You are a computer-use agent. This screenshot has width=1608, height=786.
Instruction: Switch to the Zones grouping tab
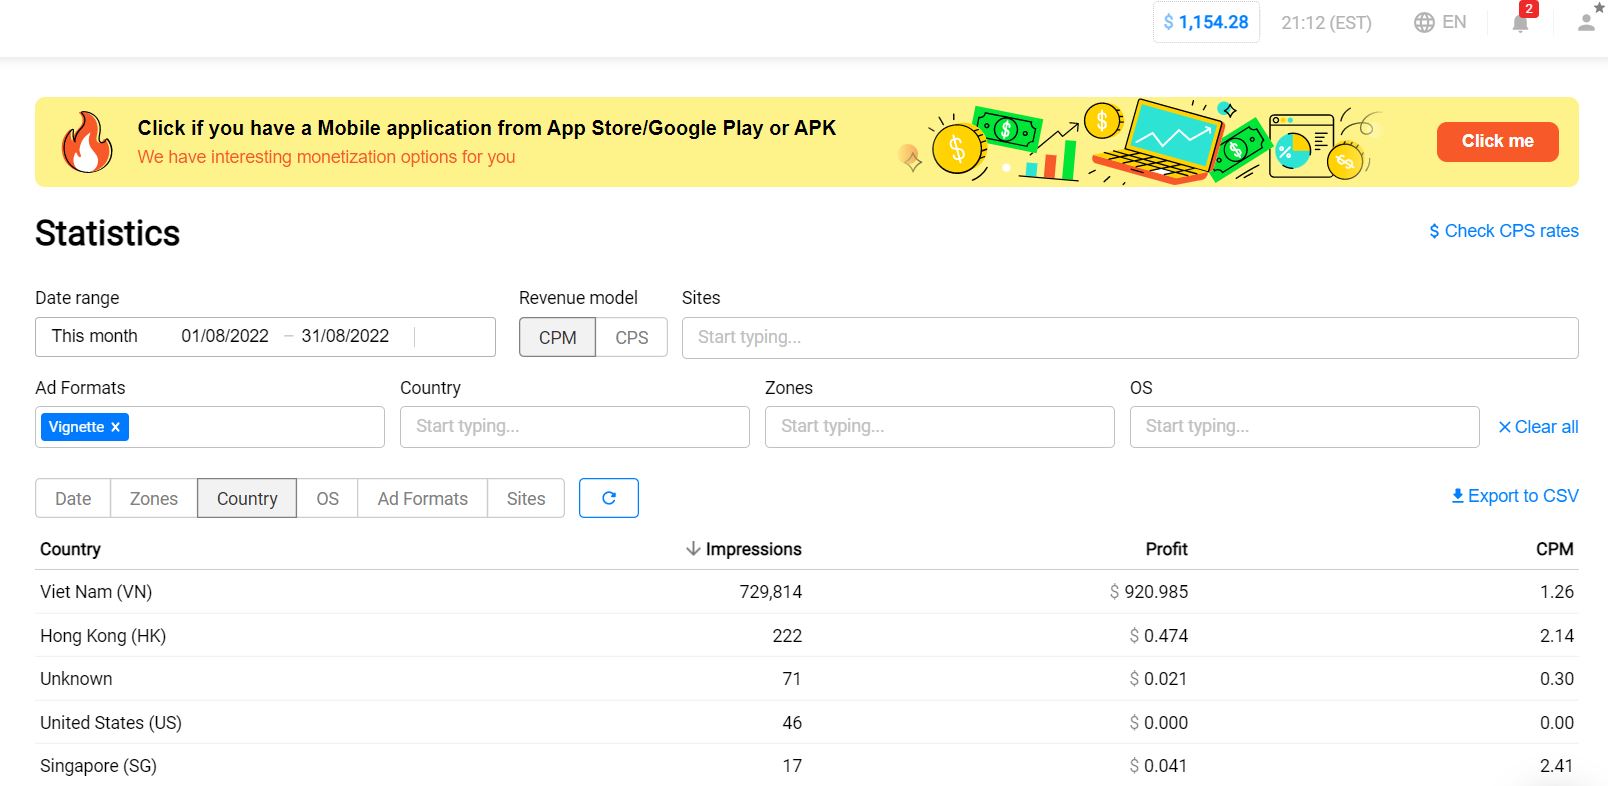pos(153,498)
